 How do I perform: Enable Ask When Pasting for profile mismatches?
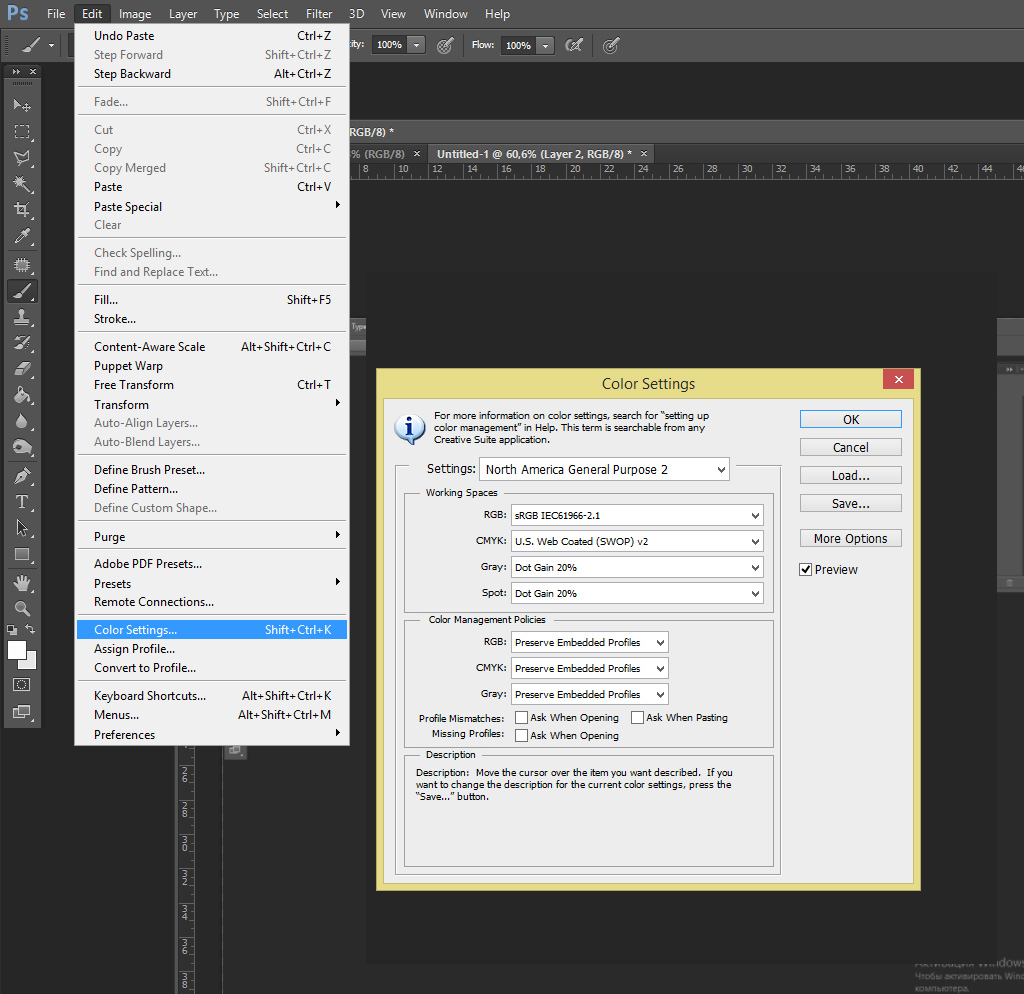(x=638, y=718)
